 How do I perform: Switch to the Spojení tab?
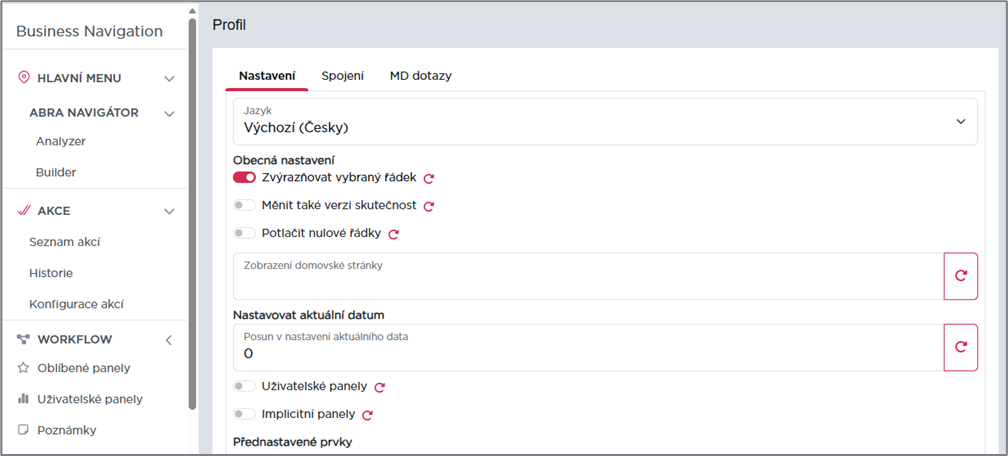(343, 76)
